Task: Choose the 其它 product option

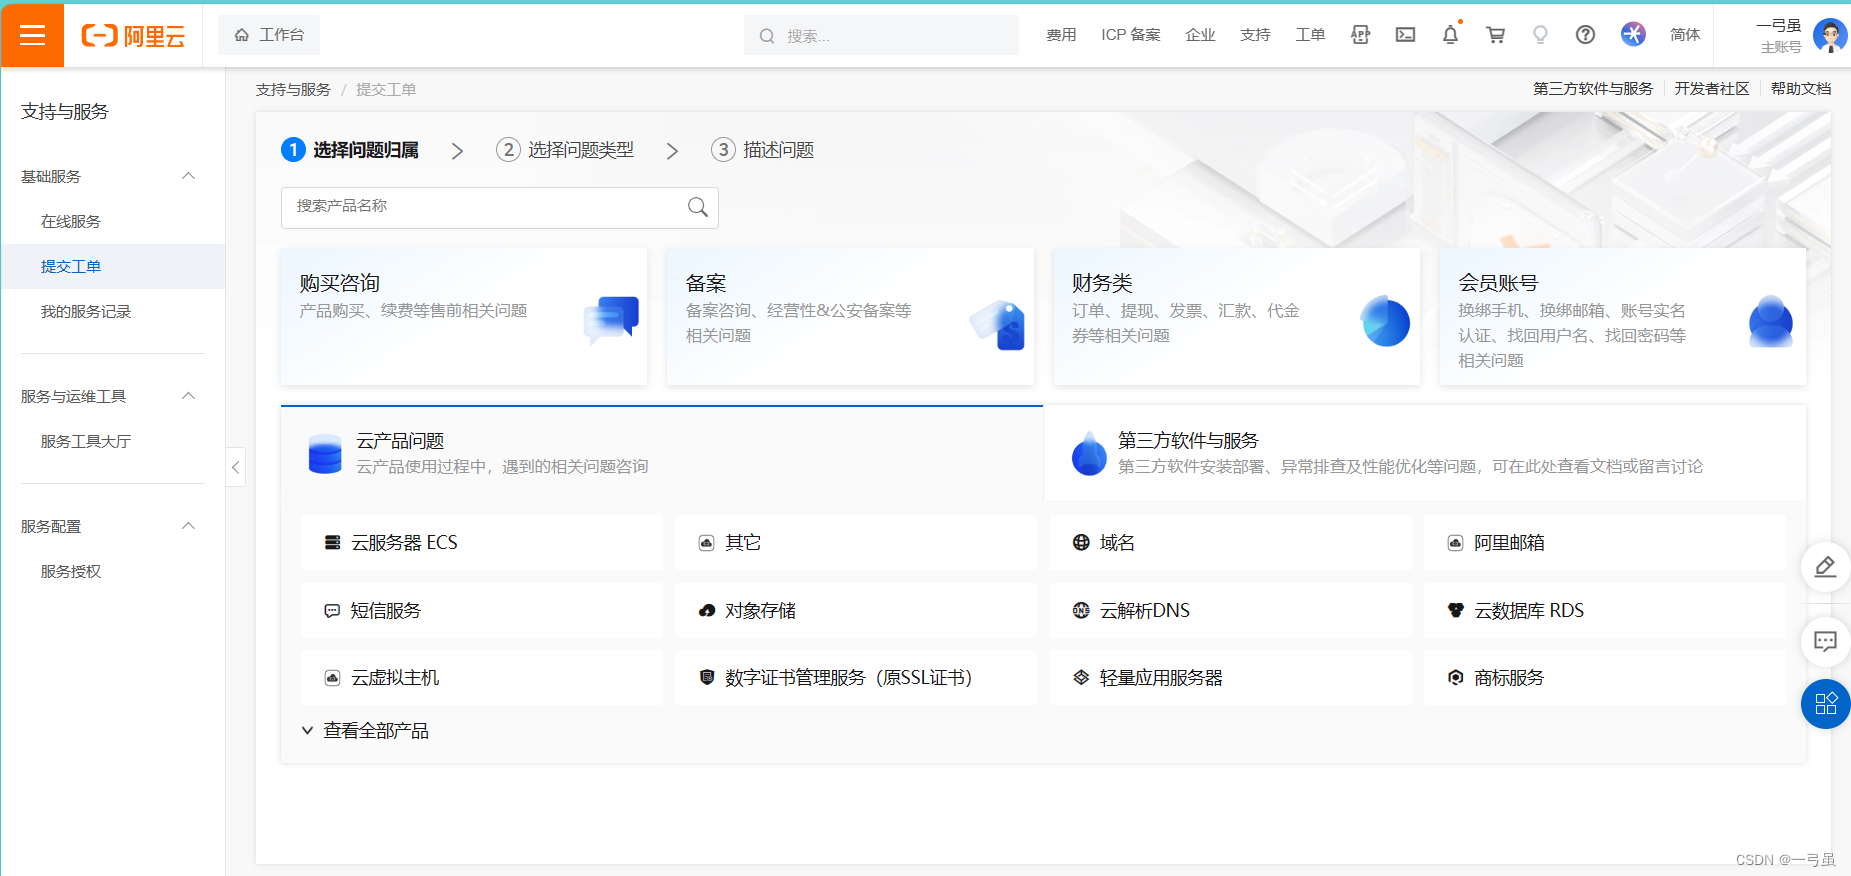Action: point(855,543)
